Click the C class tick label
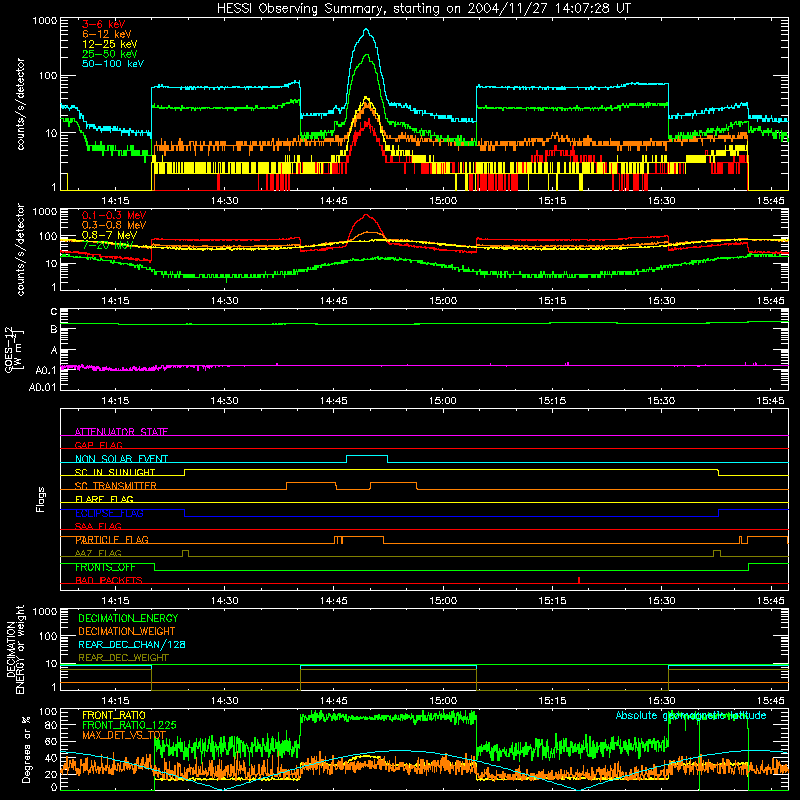This screenshot has height=800, width=800. [54, 312]
